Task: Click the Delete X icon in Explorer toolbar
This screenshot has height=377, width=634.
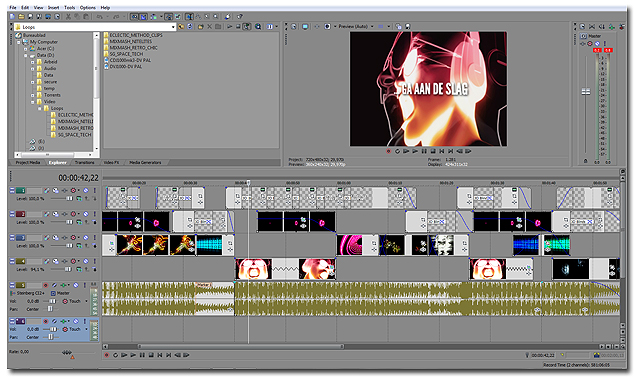Action: 209,27
